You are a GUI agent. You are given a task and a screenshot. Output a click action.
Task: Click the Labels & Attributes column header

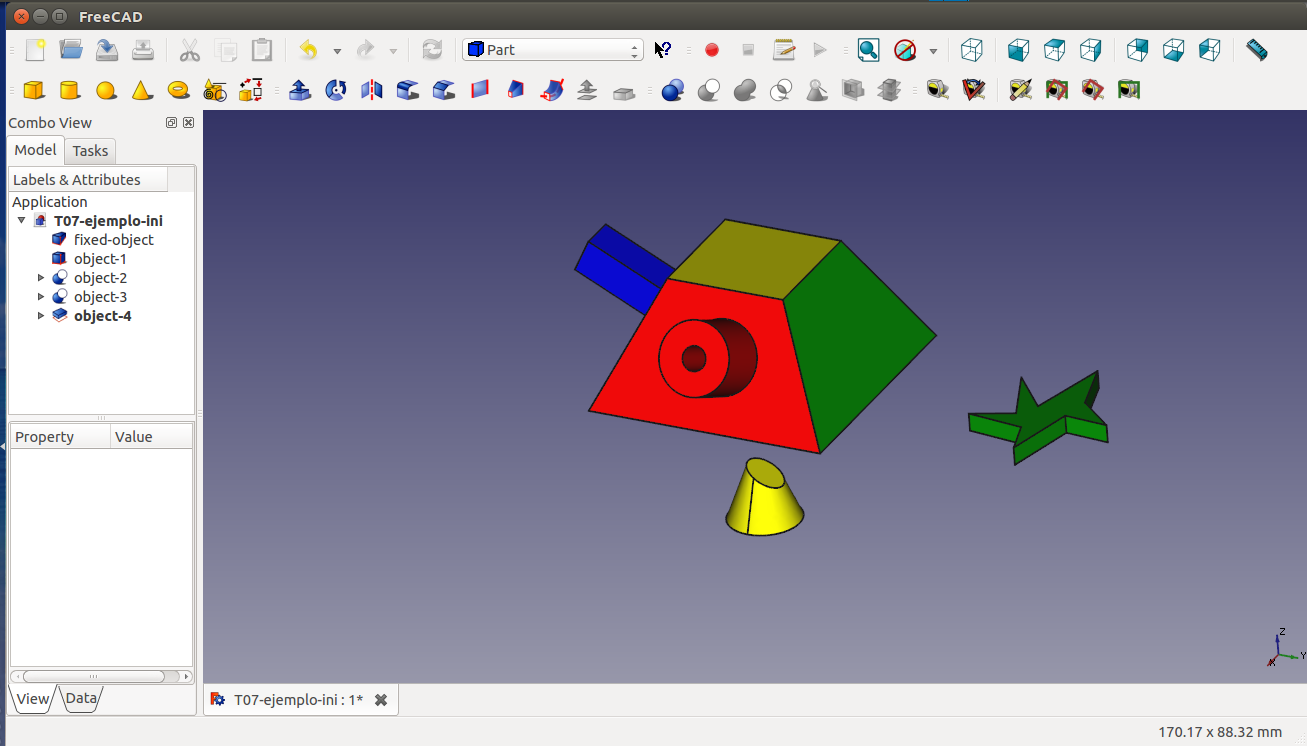tap(88, 180)
